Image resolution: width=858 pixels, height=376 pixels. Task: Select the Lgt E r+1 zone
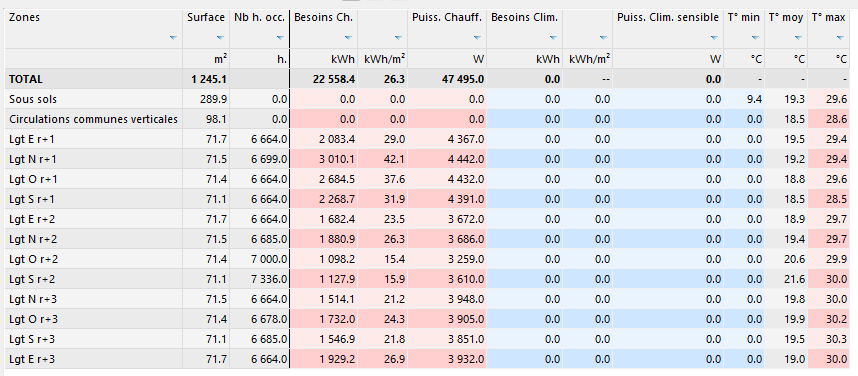[x=31, y=140]
